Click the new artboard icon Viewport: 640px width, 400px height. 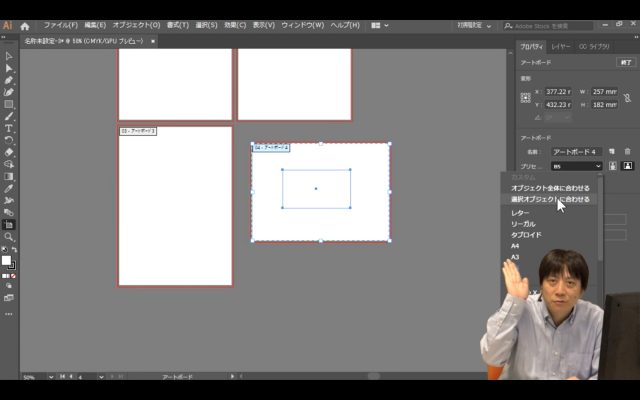click(611, 151)
